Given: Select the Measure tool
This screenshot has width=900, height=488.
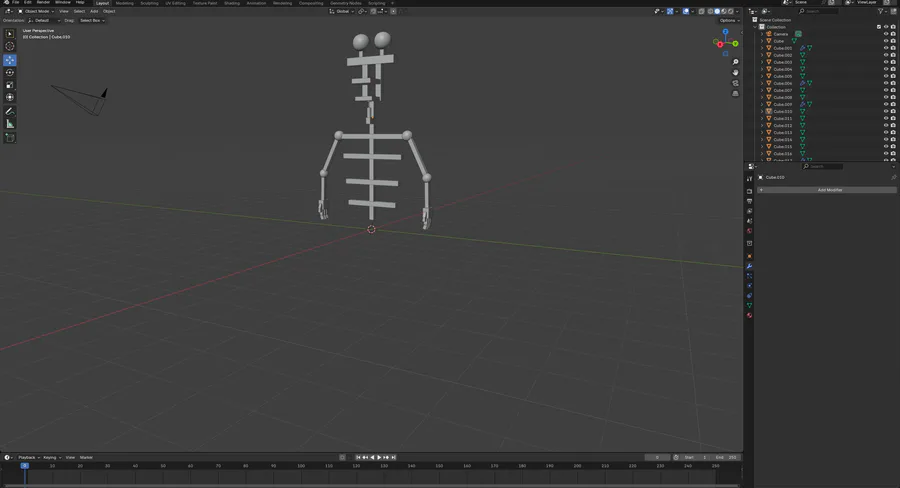Looking at the screenshot, I should [10, 124].
